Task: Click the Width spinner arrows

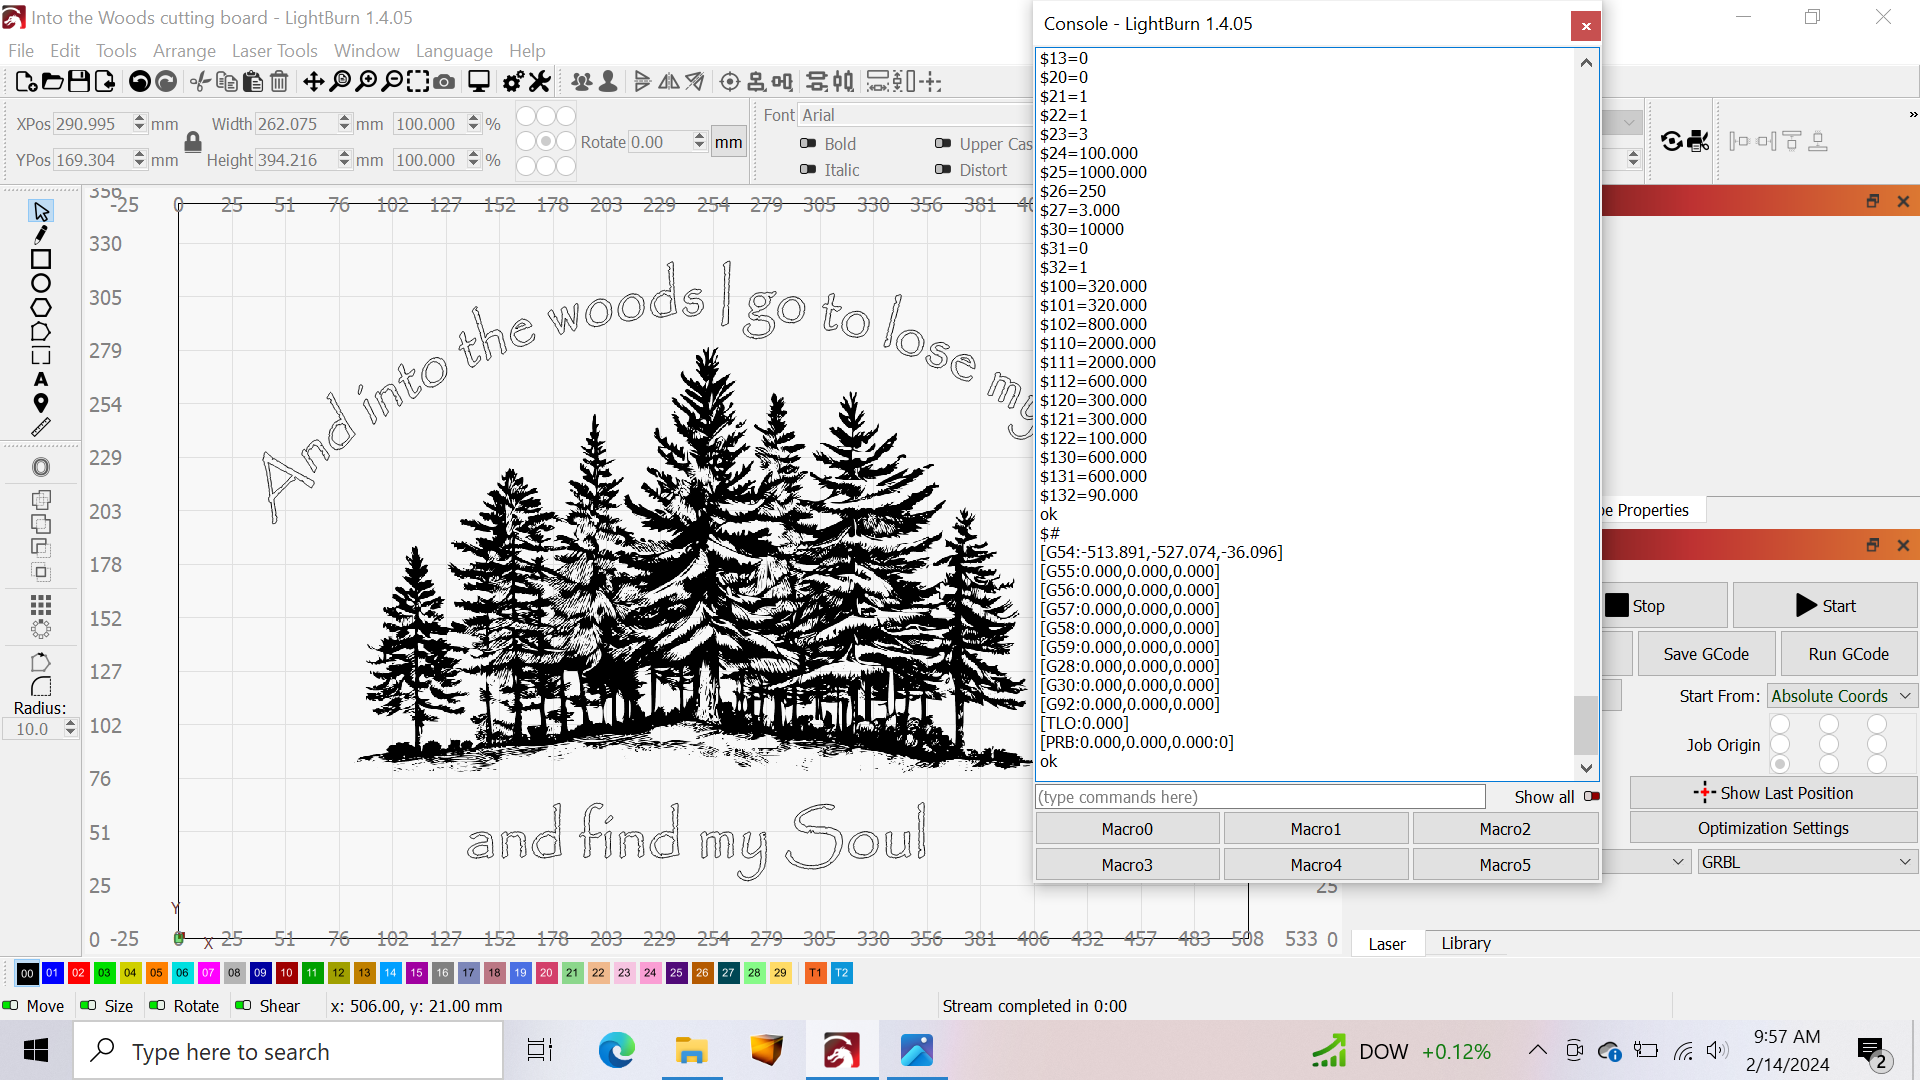Action: coord(345,124)
